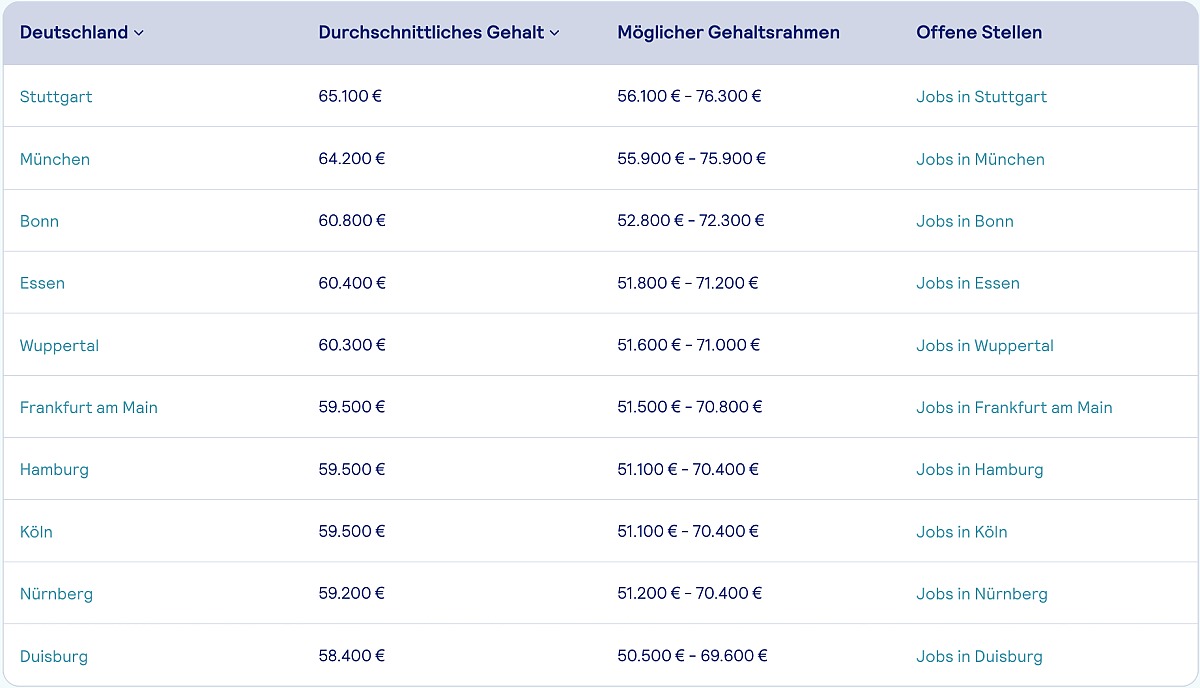The image size is (1200, 688).
Task: View Jobs in Stuttgart
Action: 981,97
